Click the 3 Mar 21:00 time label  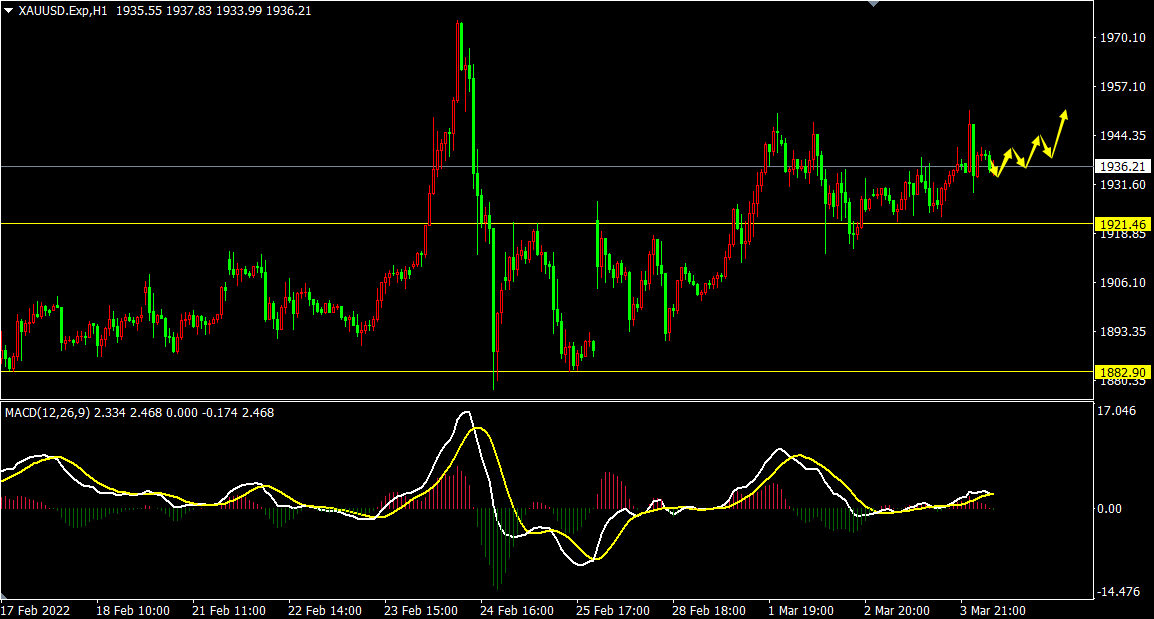pyautogui.click(x=993, y=611)
